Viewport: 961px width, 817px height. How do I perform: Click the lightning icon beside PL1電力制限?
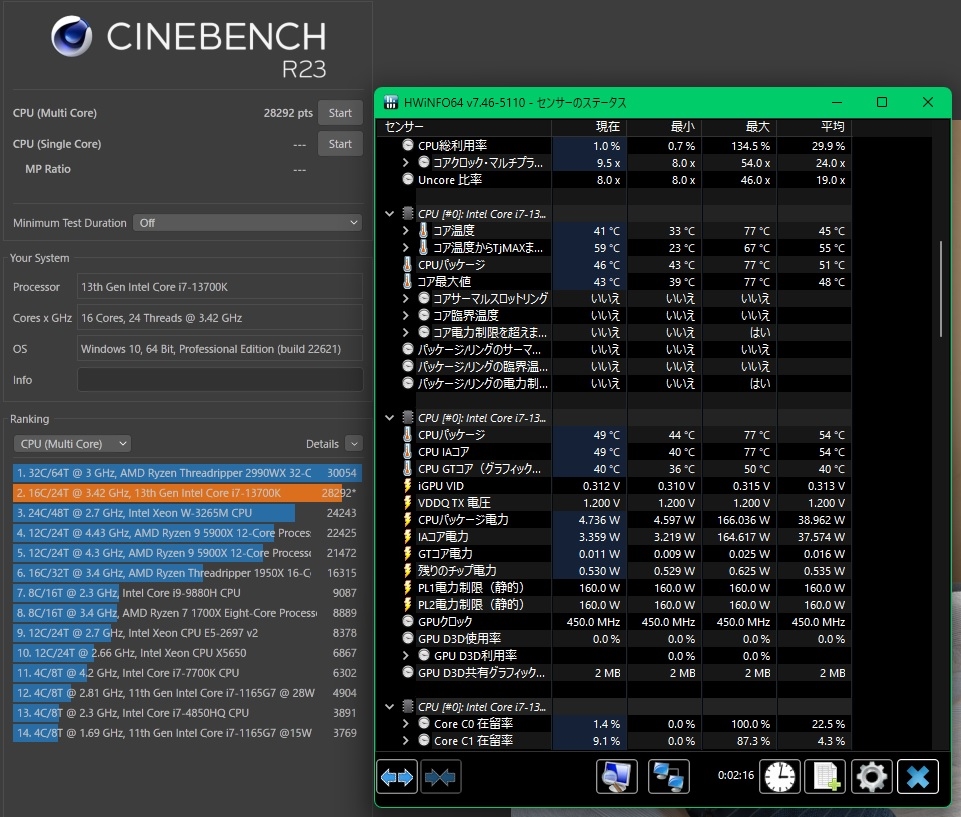click(x=408, y=587)
